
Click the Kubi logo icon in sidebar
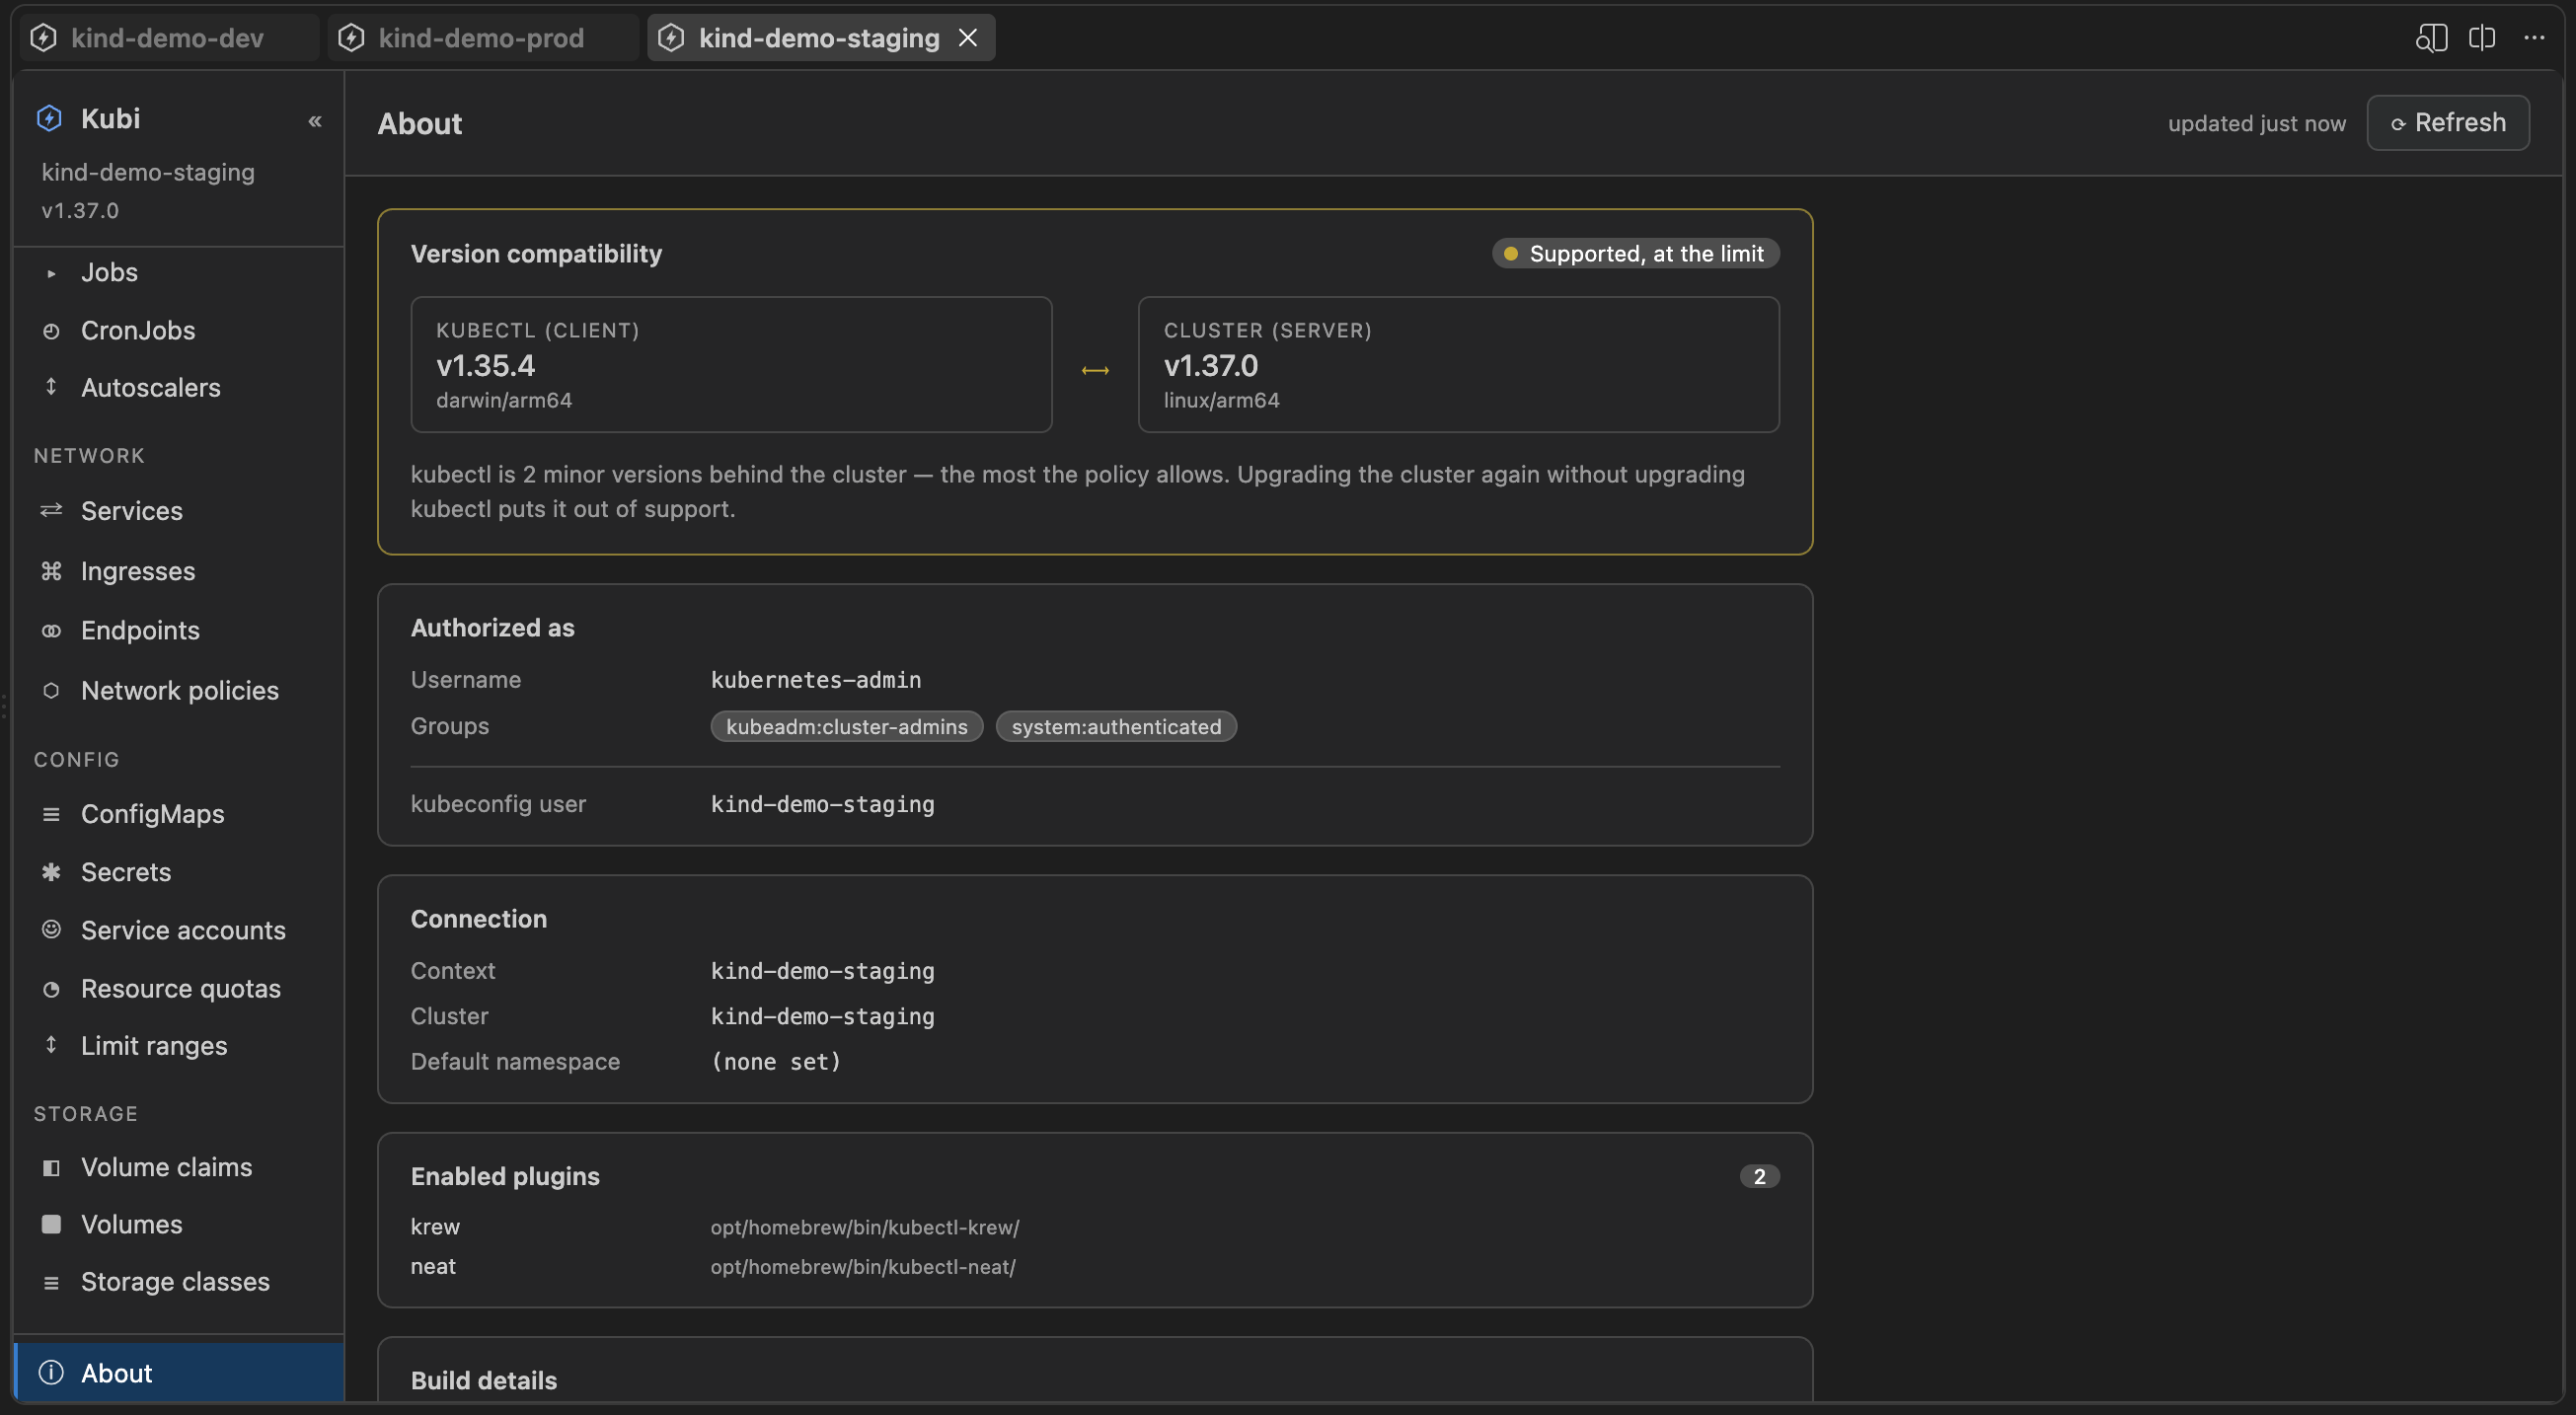49,118
